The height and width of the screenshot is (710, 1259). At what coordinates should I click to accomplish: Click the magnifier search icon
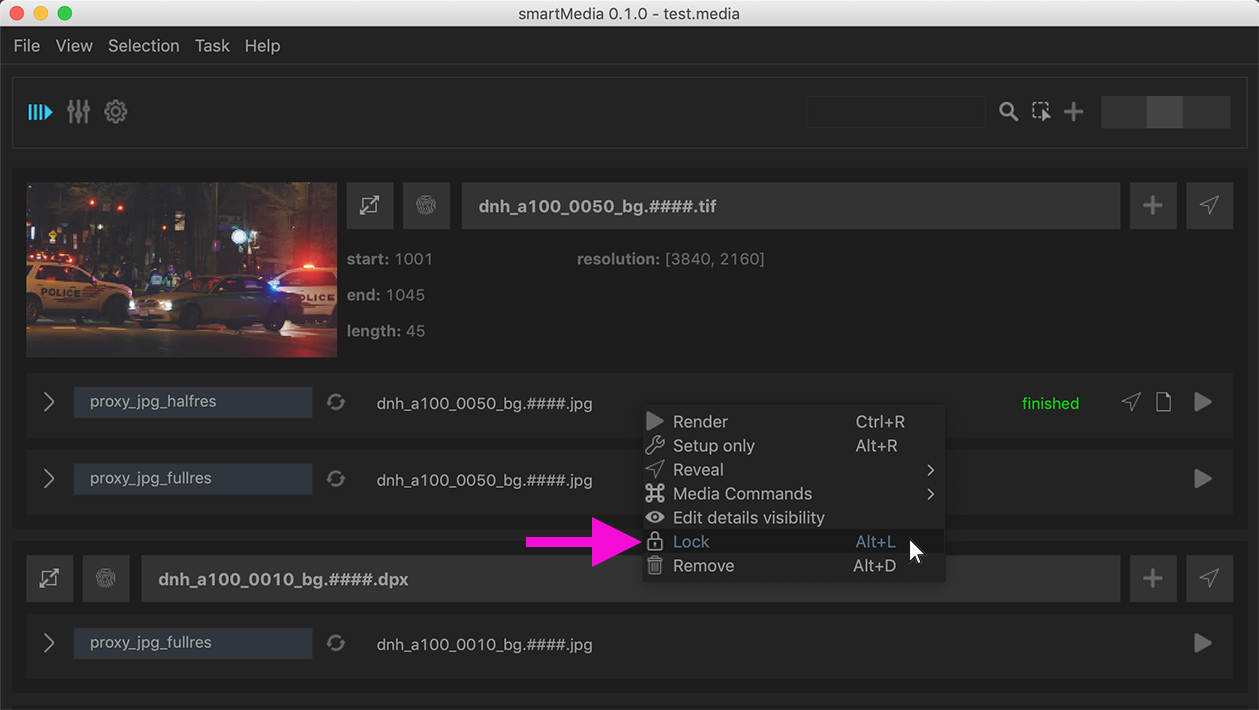[1008, 112]
